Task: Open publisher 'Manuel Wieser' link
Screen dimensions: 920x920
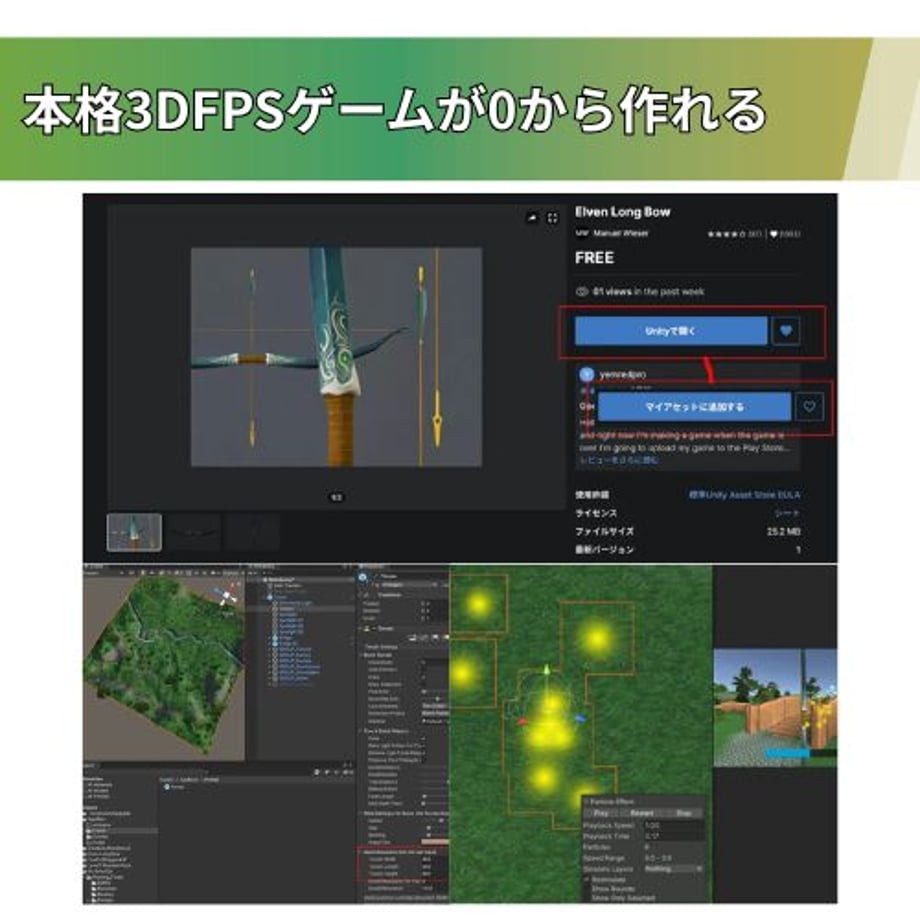Action: coord(621,233)
